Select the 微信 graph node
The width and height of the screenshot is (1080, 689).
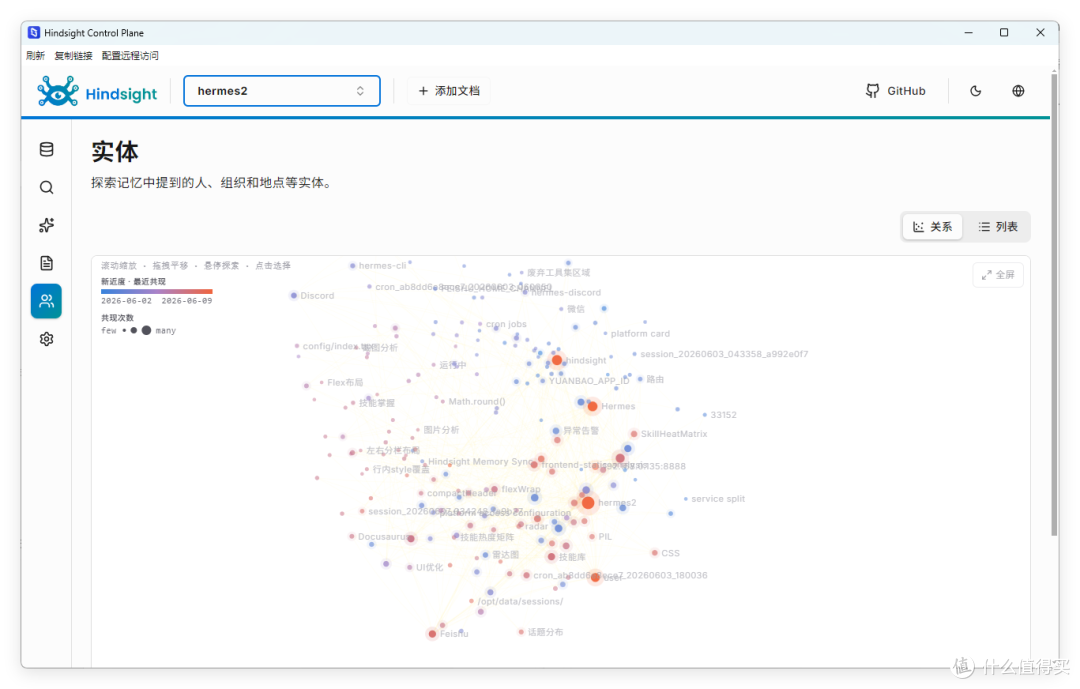coord(561,309)
